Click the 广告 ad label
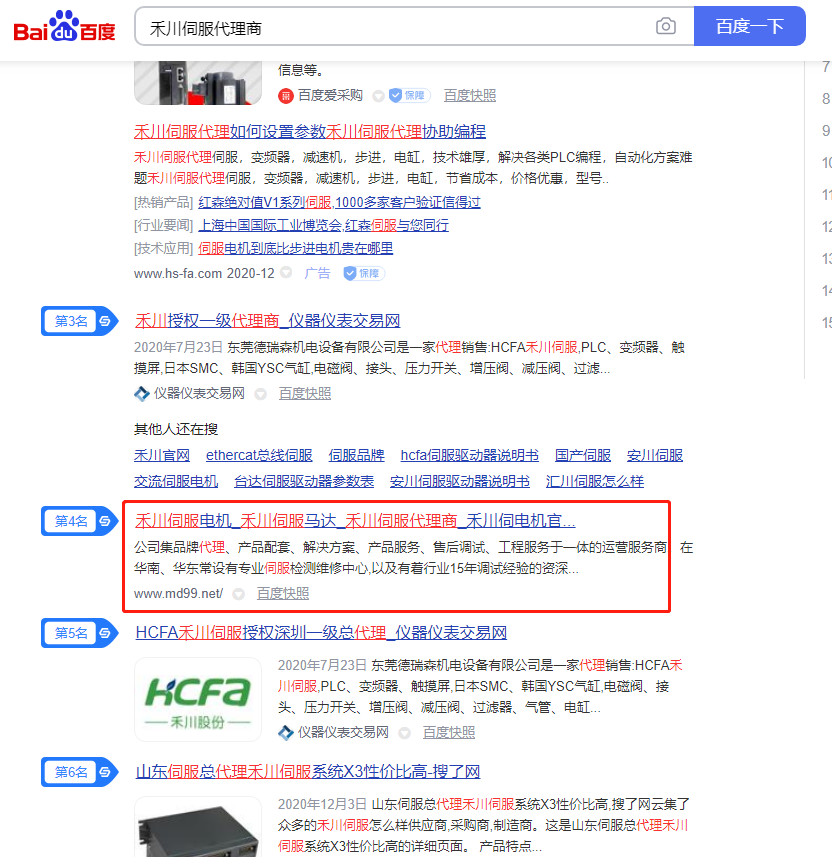832x857 pixels. [x=317, y=273]
